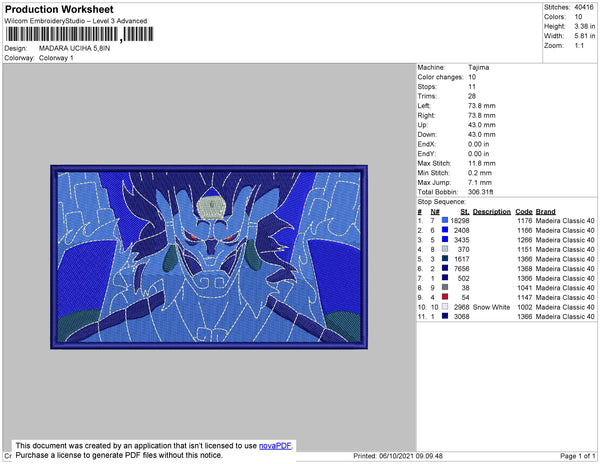Click the thread code "1041"

[x=525, y=288]
